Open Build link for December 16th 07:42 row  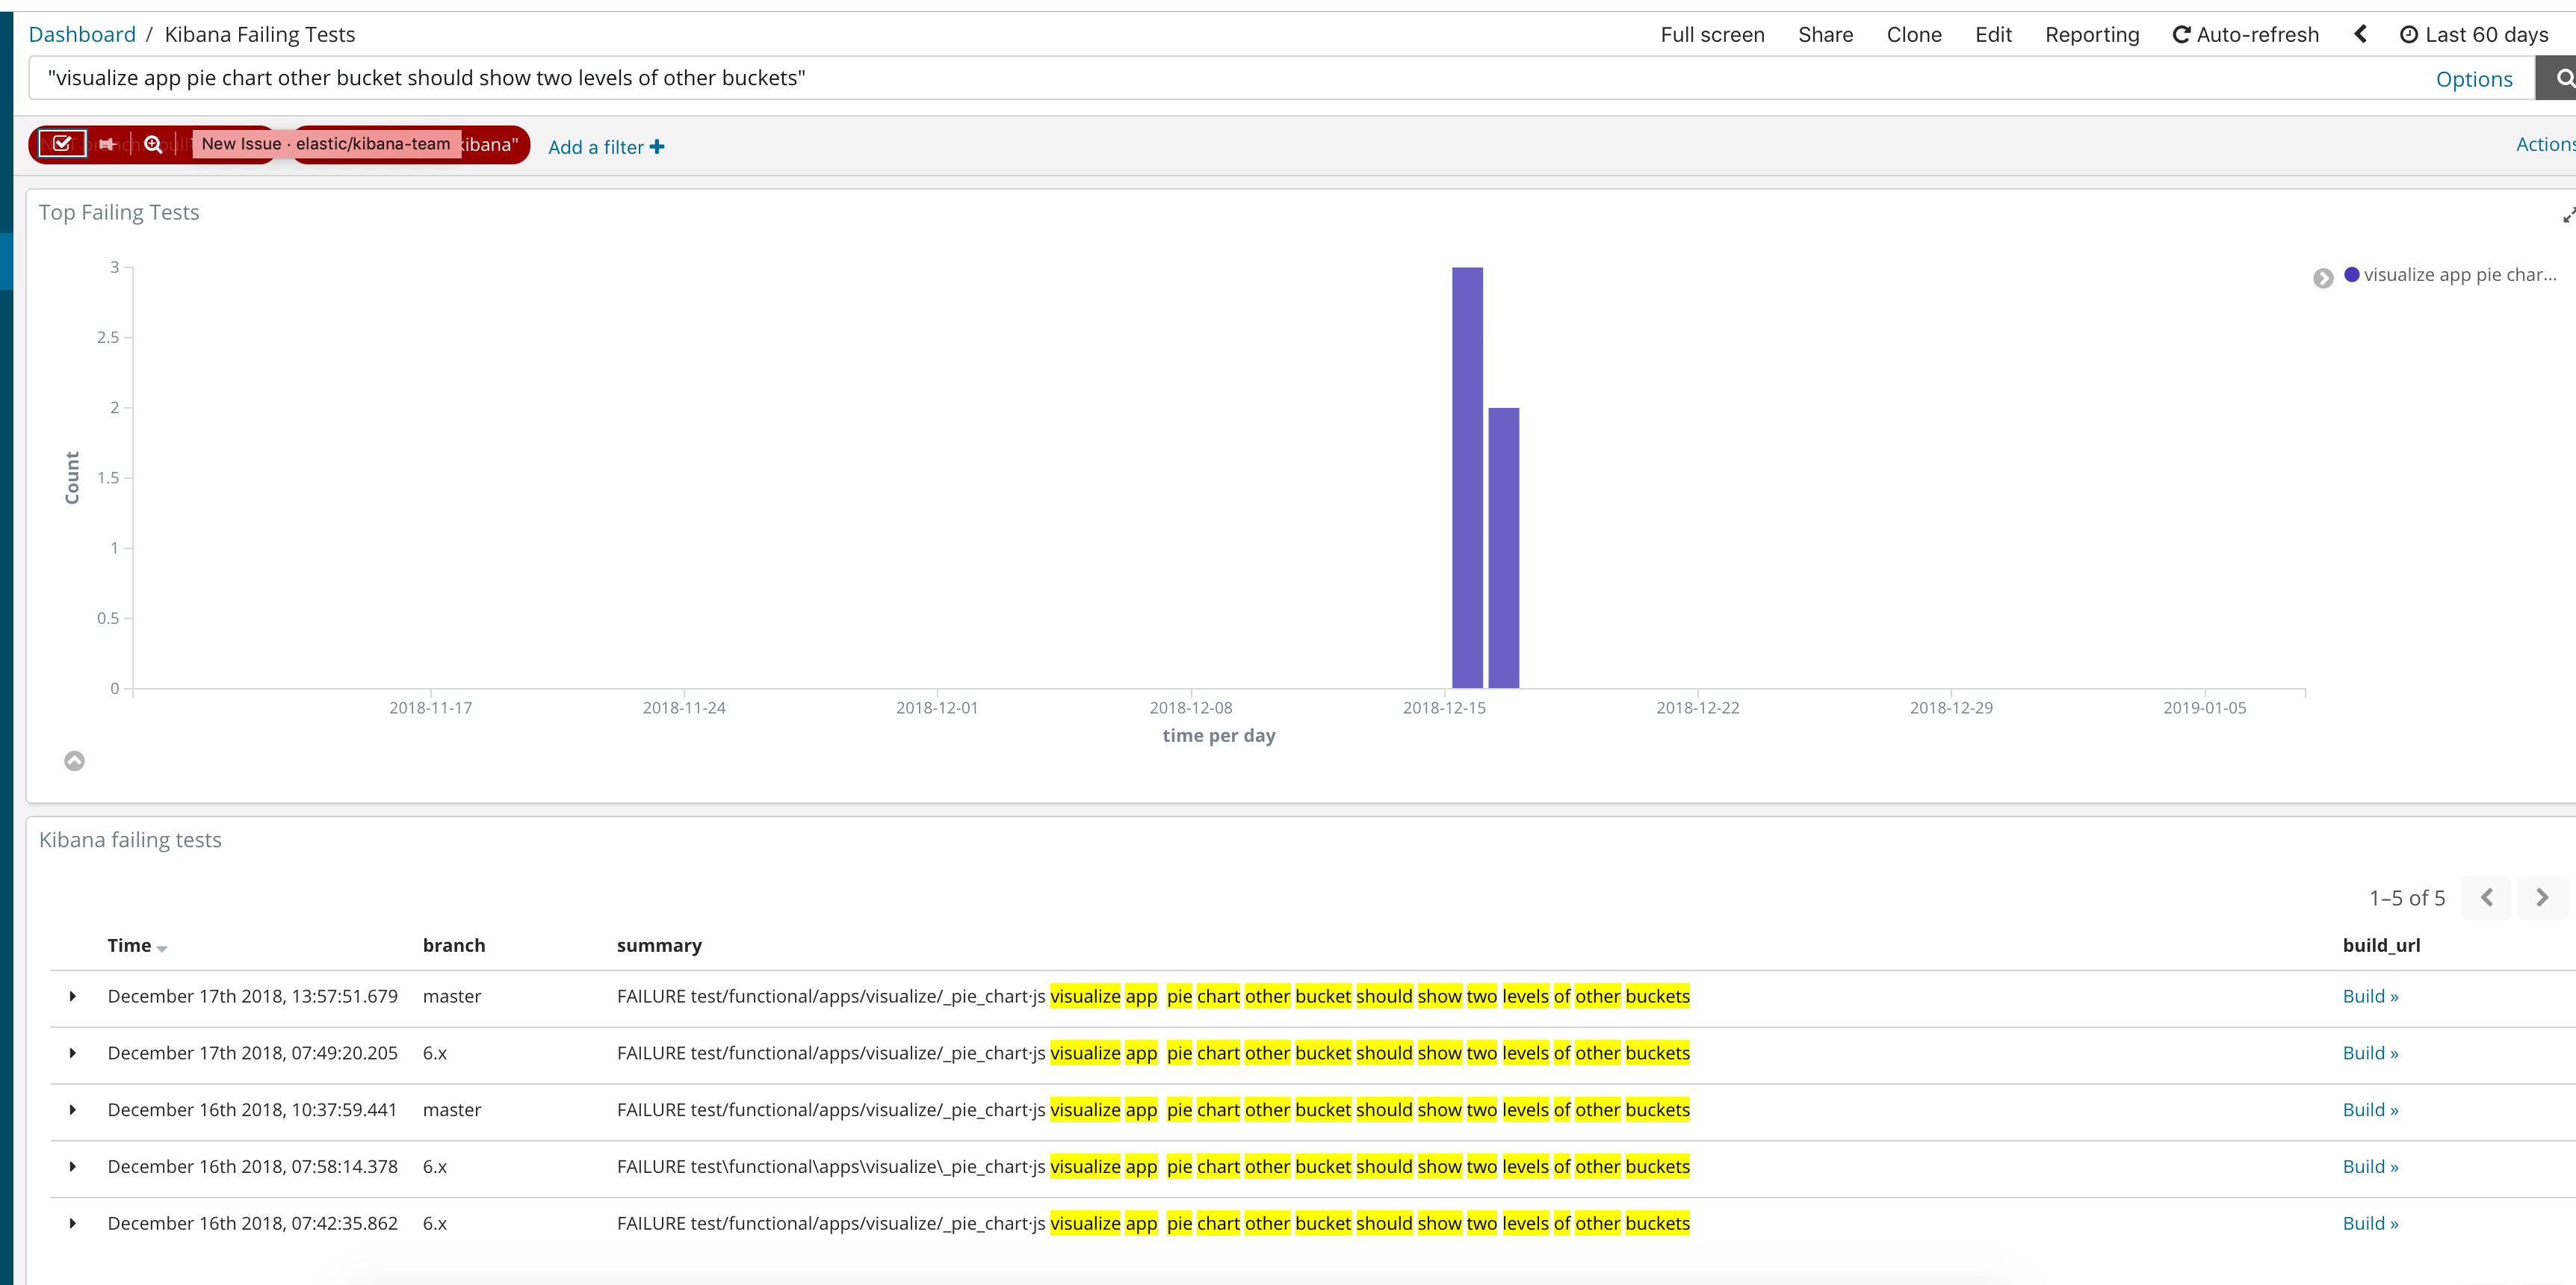click(2370, 1223)
